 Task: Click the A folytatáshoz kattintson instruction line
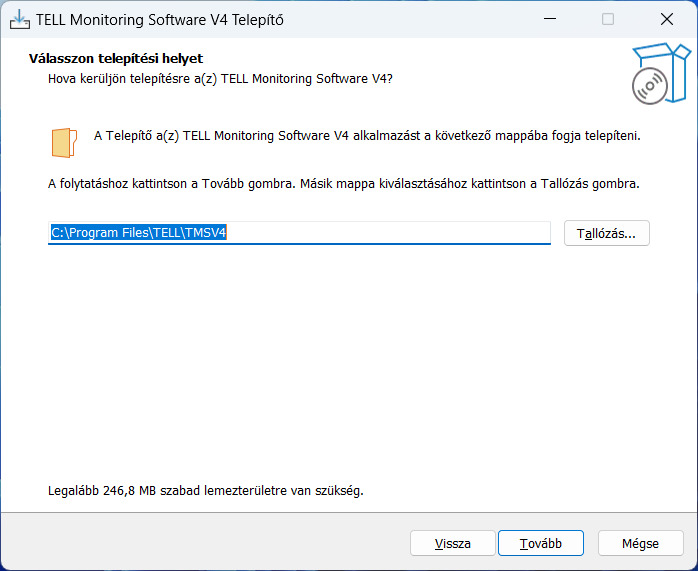click(344, 183)
